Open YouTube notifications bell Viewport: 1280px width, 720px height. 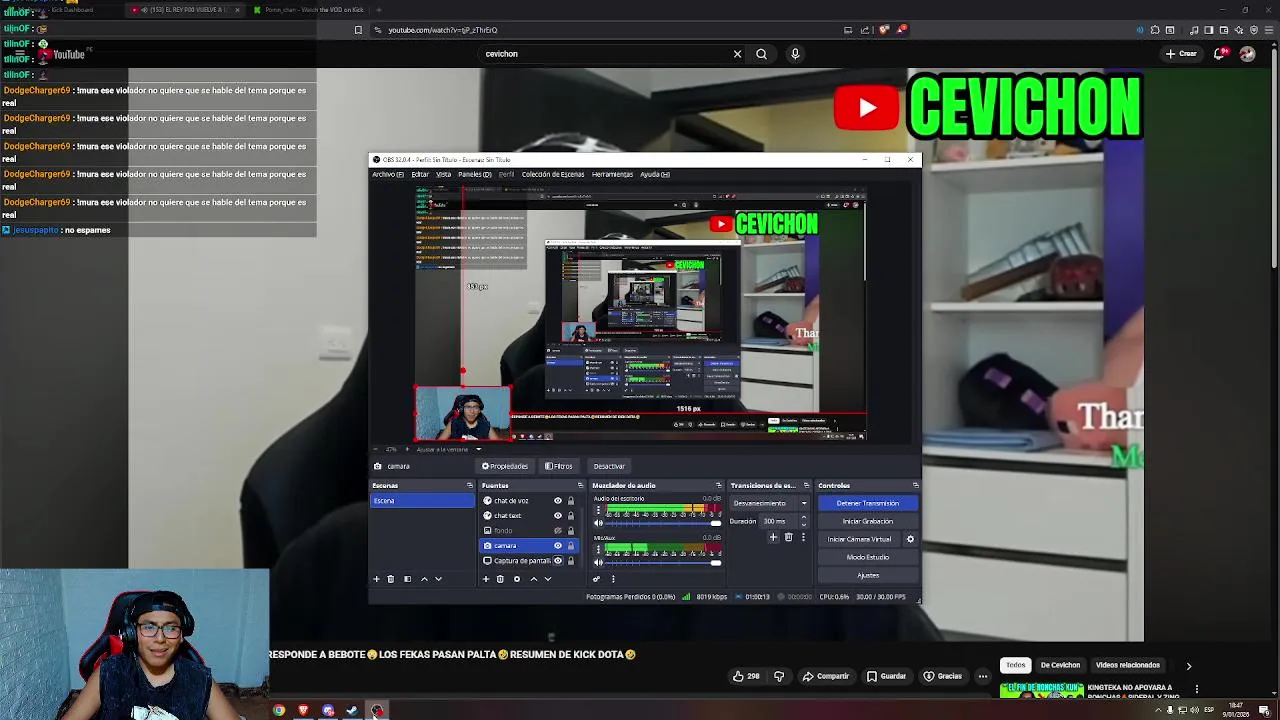point(1220,54)
